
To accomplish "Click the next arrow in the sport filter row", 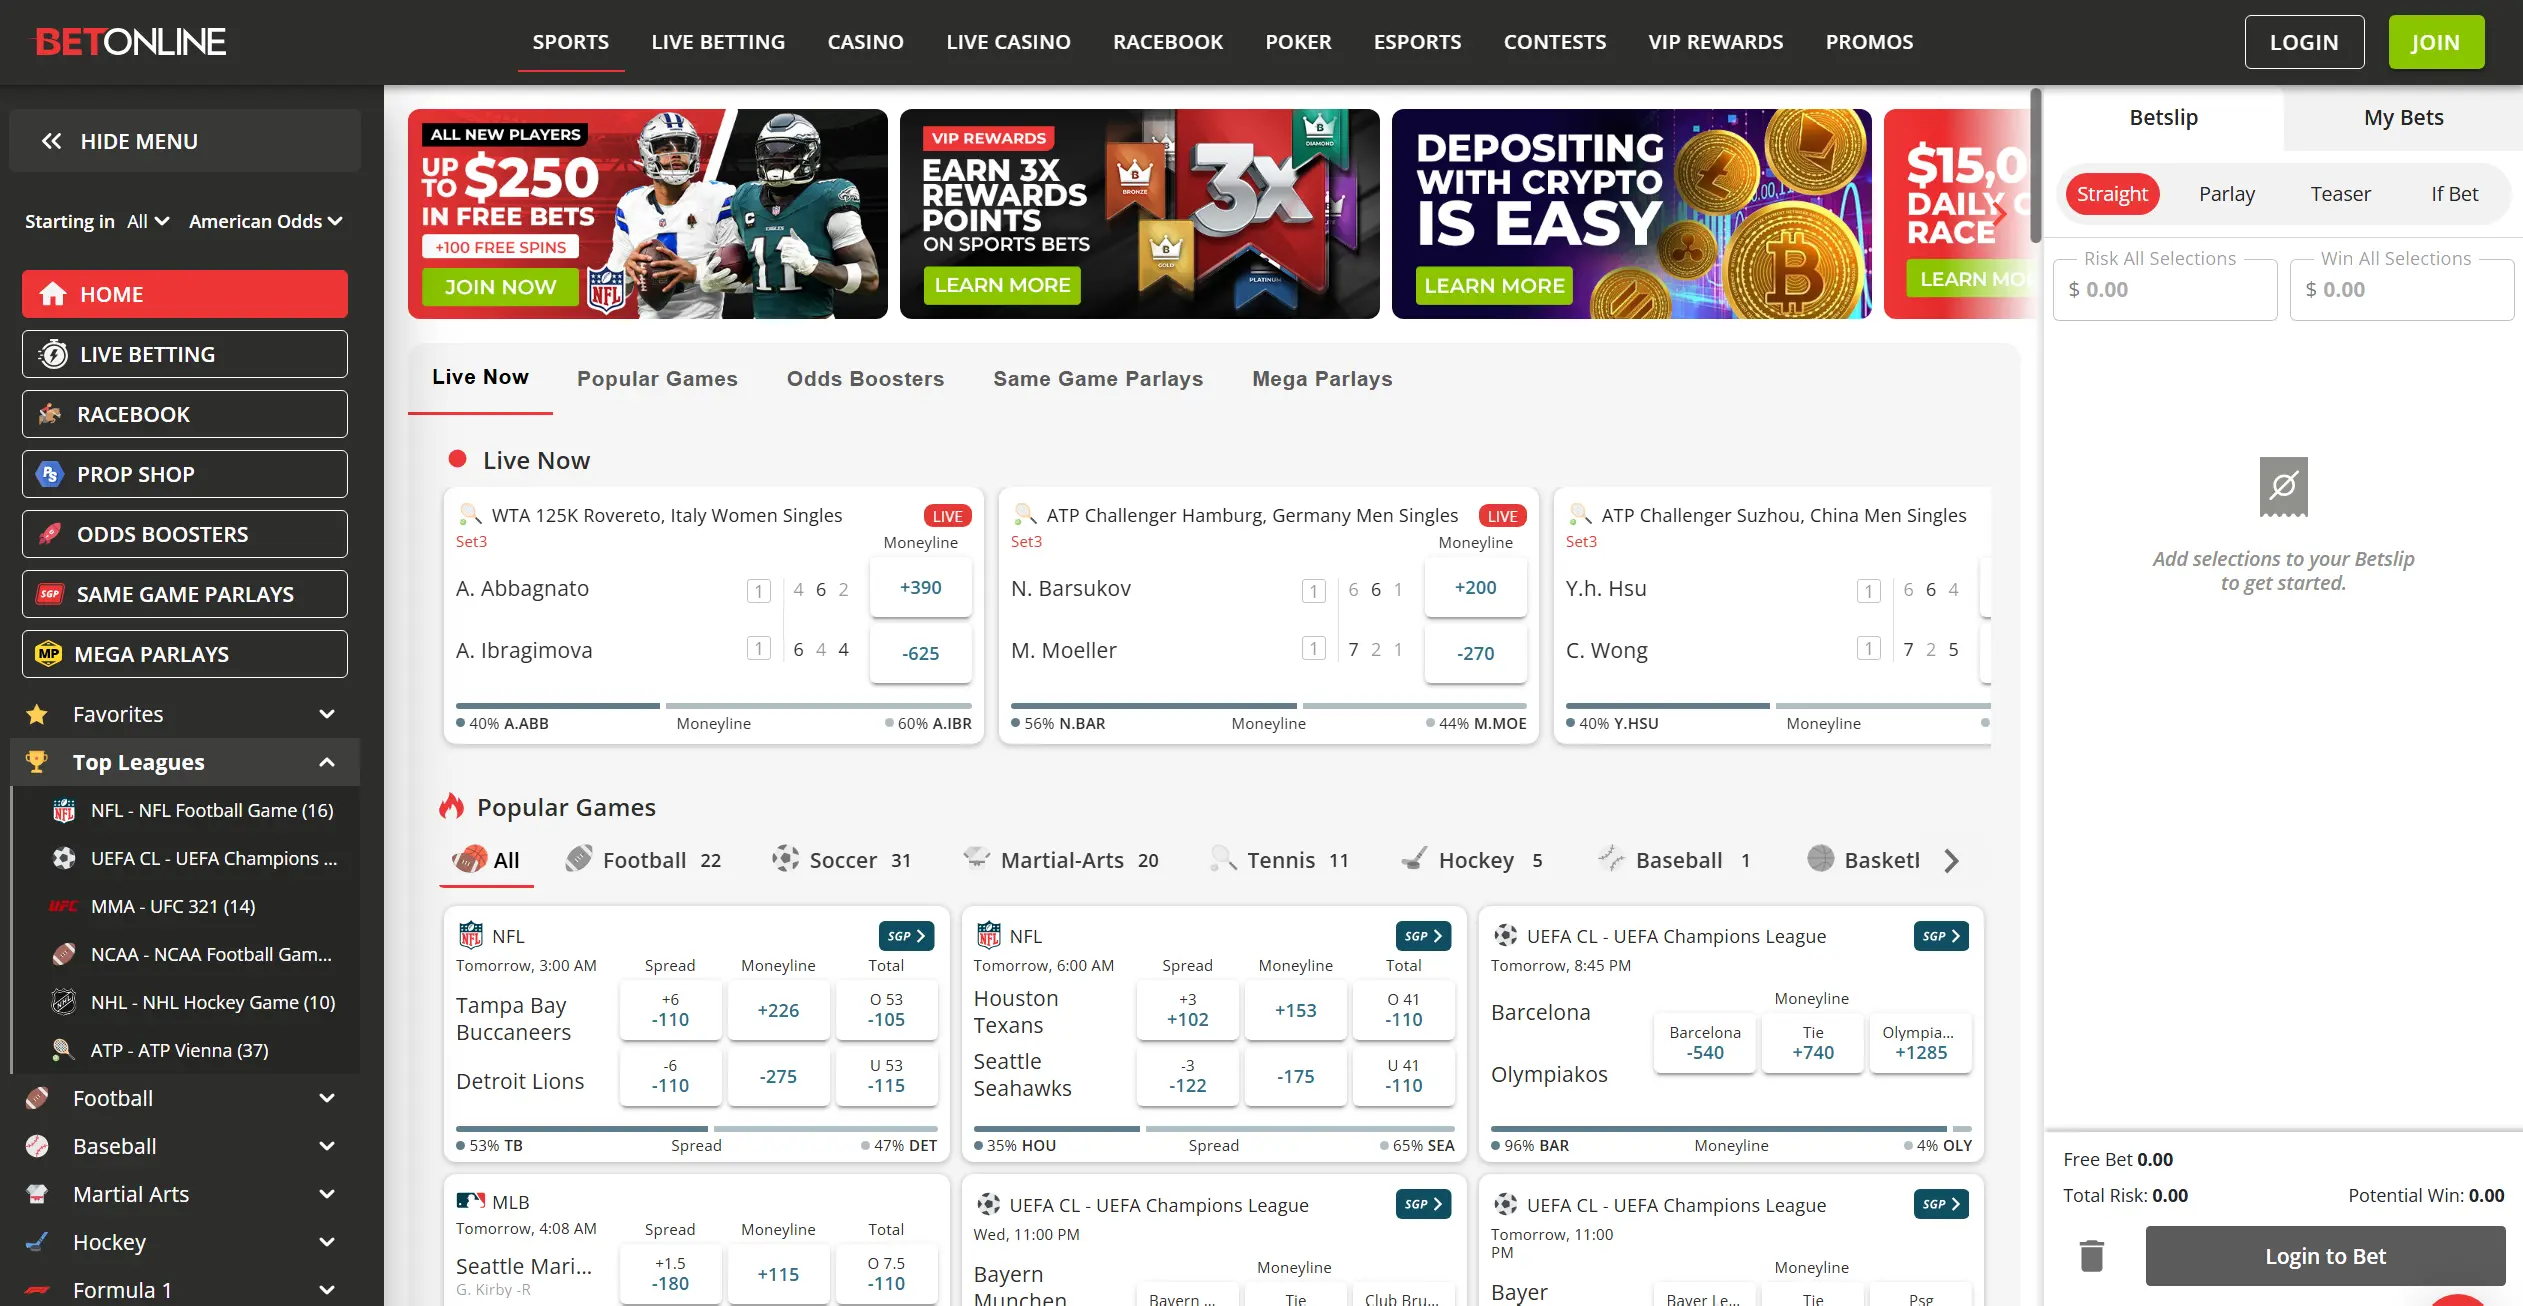I will point(1951,860).
